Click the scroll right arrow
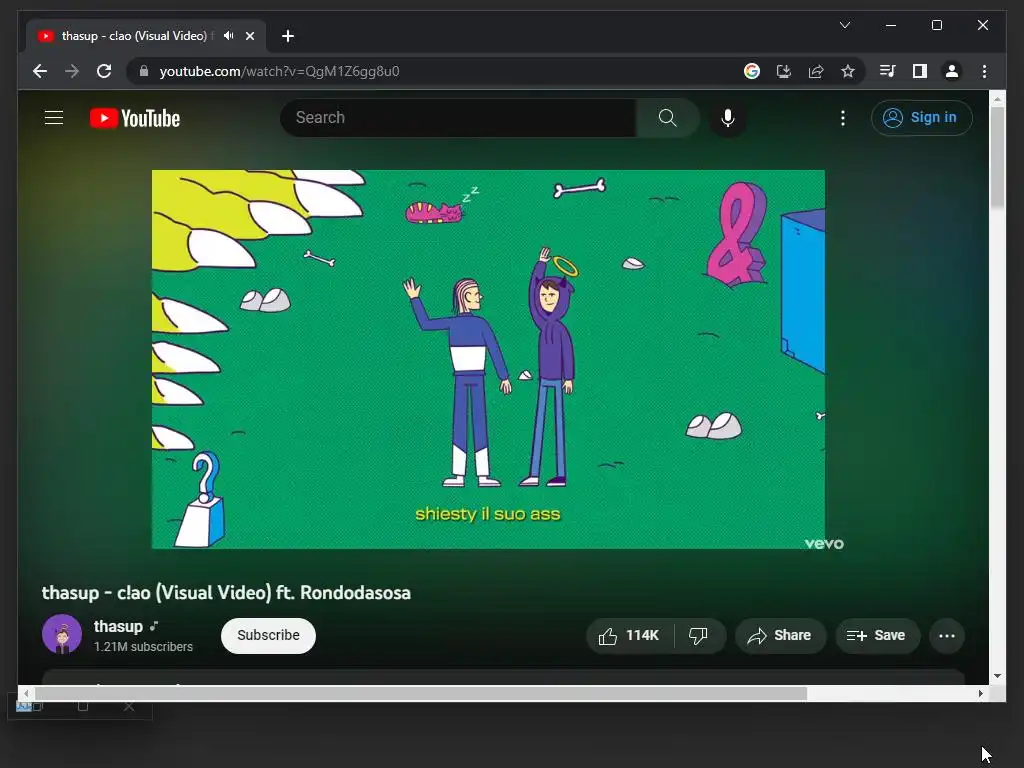This screenshot has width=1024, height=768. [x=980, y=694]
